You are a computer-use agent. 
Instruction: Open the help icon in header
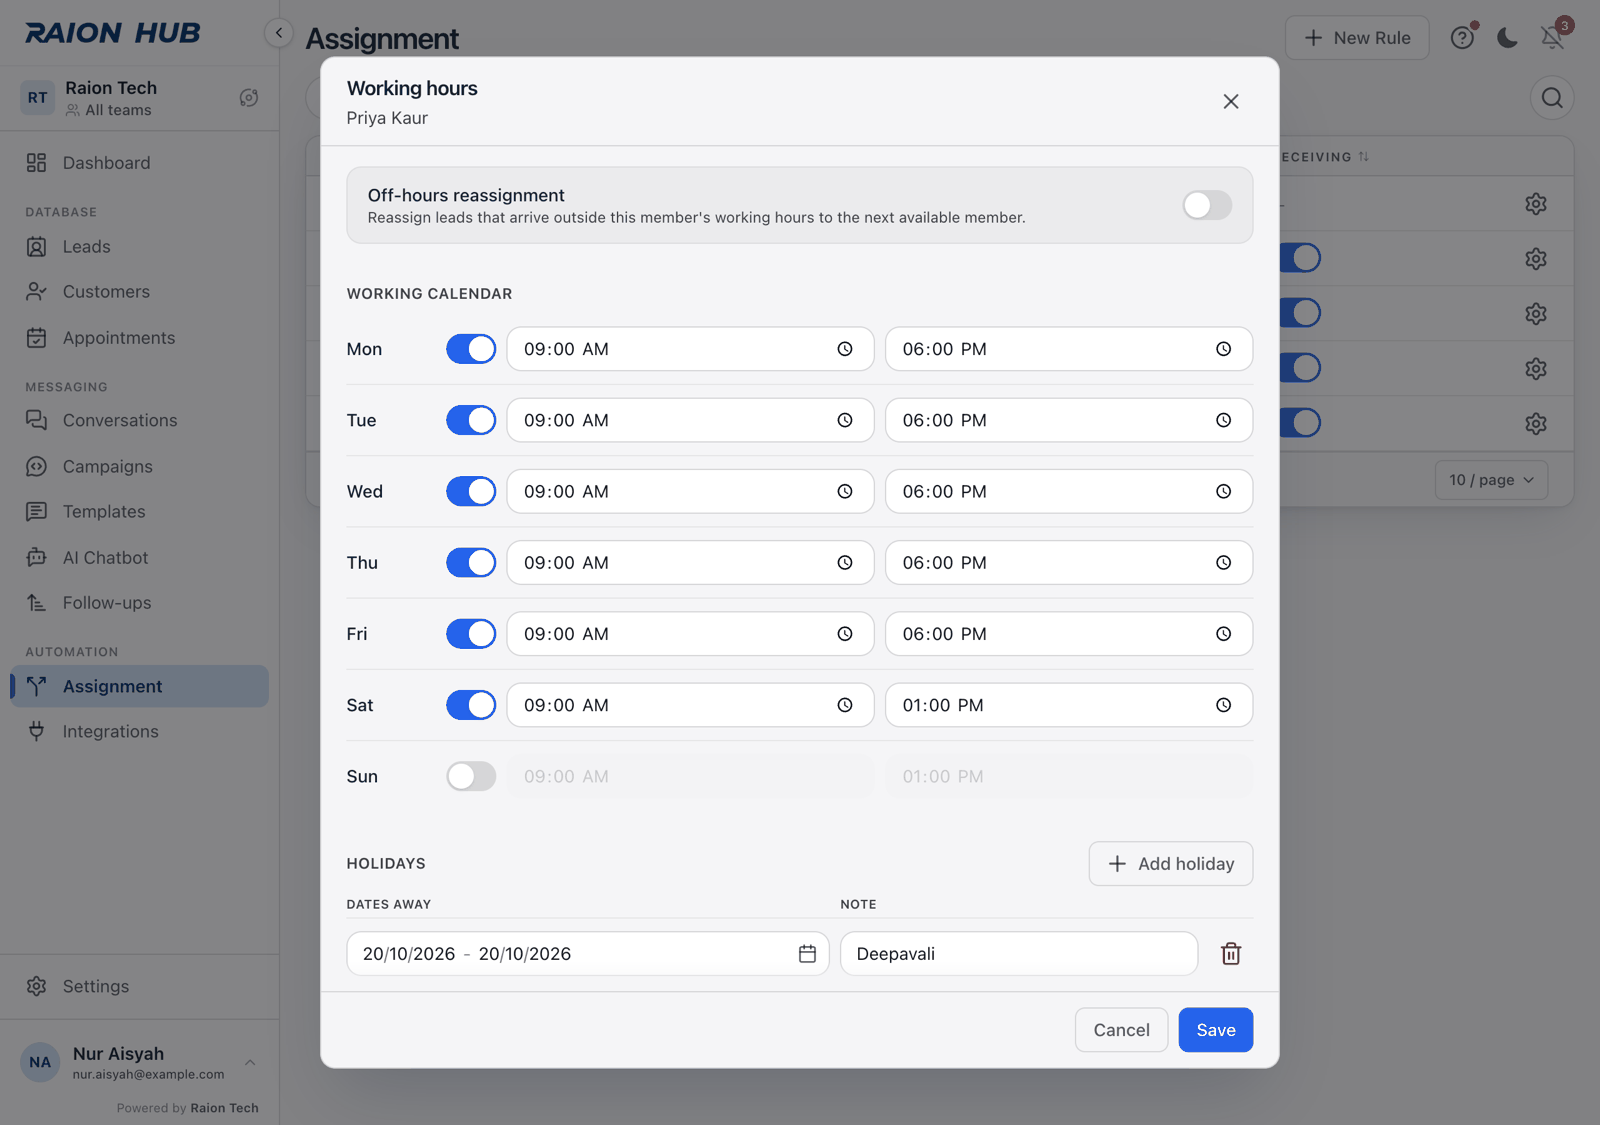pyautogui.click(x=1463, y=37)
